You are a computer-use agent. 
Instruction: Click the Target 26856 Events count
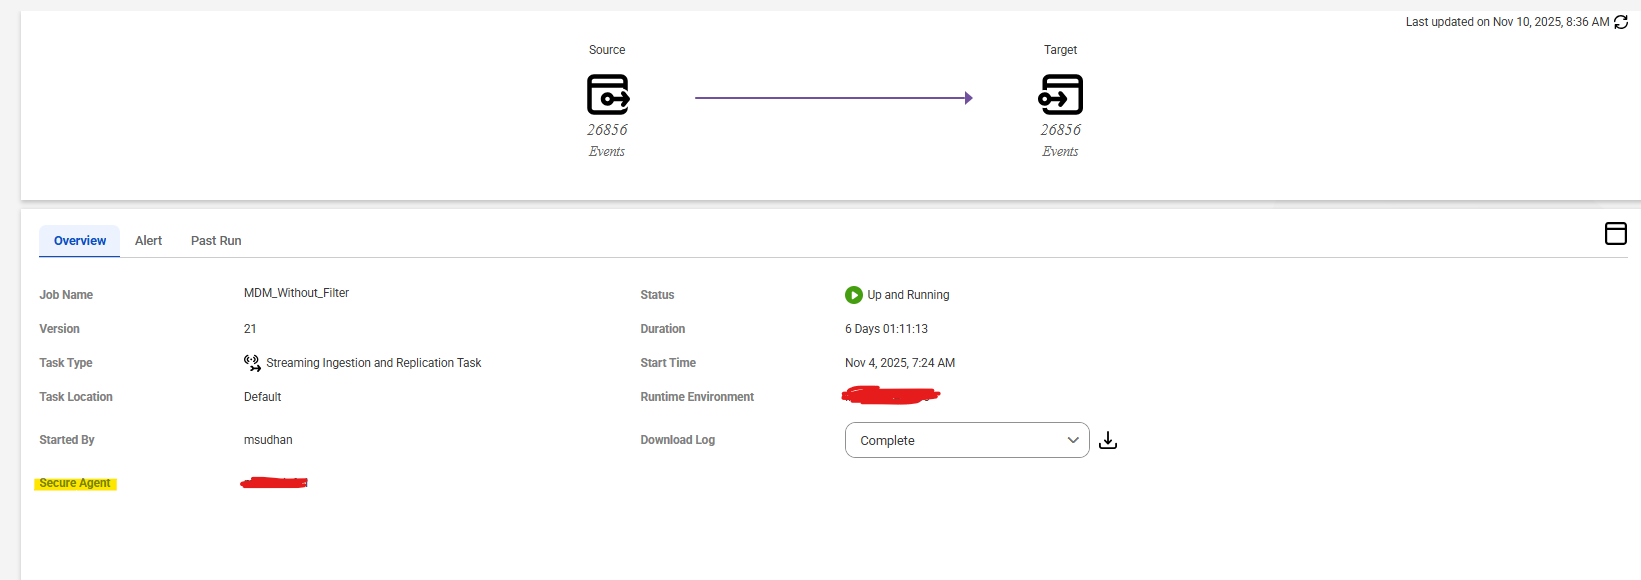(x=1060, y=140)
